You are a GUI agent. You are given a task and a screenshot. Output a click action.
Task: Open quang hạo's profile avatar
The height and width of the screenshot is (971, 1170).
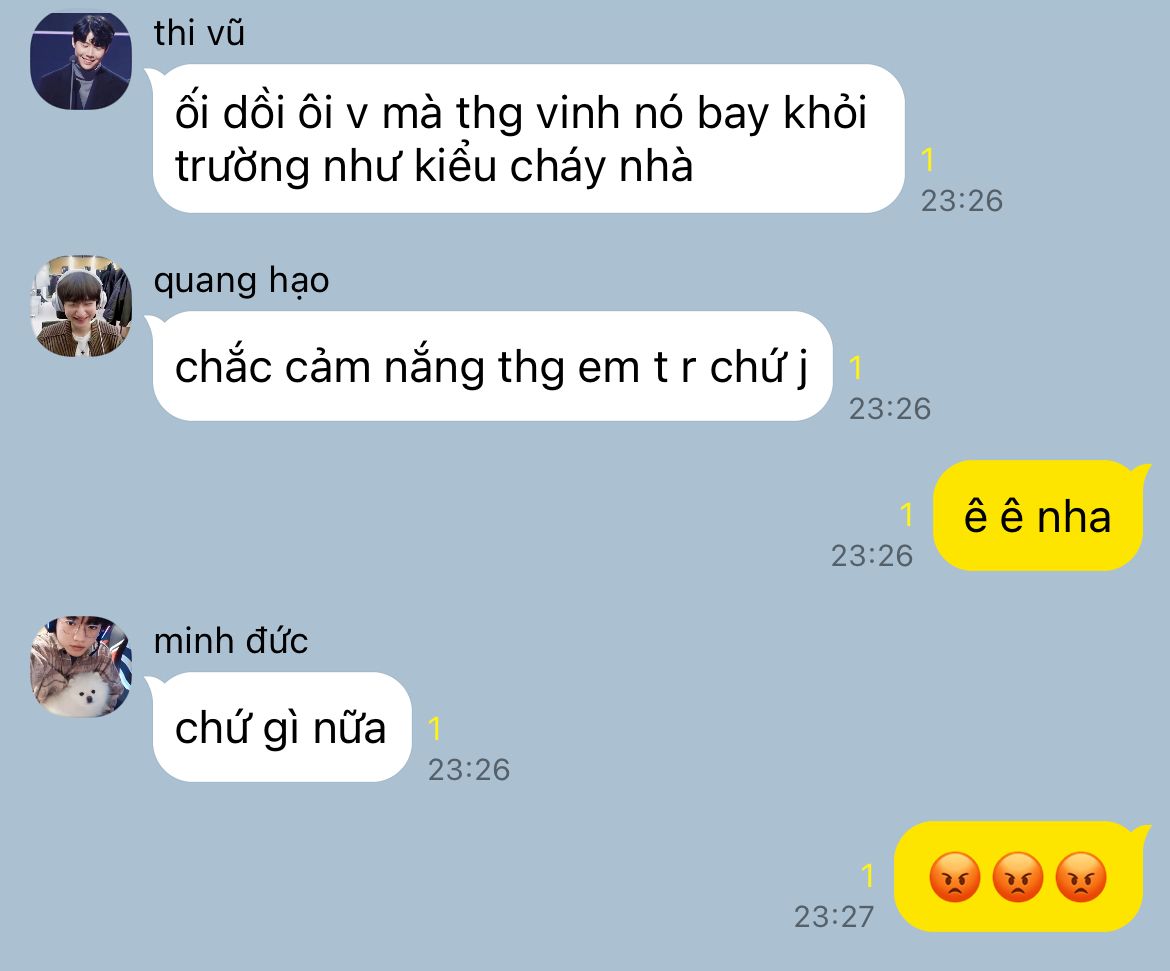point(81,306)
